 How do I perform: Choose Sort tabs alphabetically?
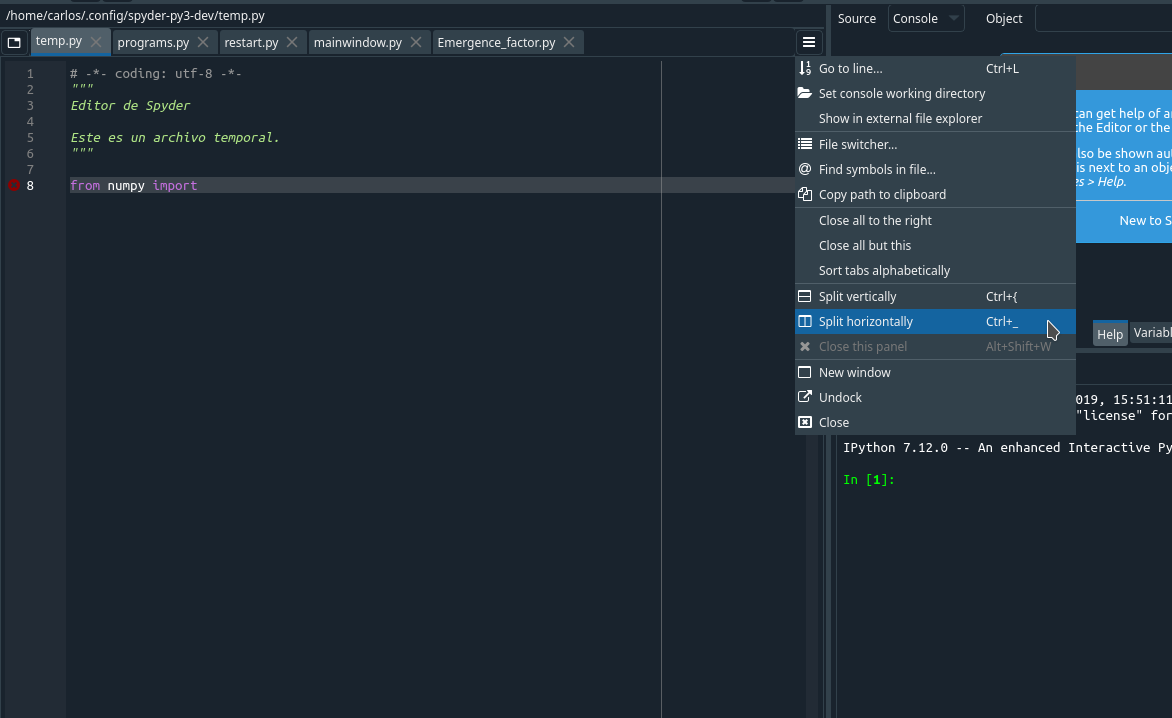[x=935, y=270]
